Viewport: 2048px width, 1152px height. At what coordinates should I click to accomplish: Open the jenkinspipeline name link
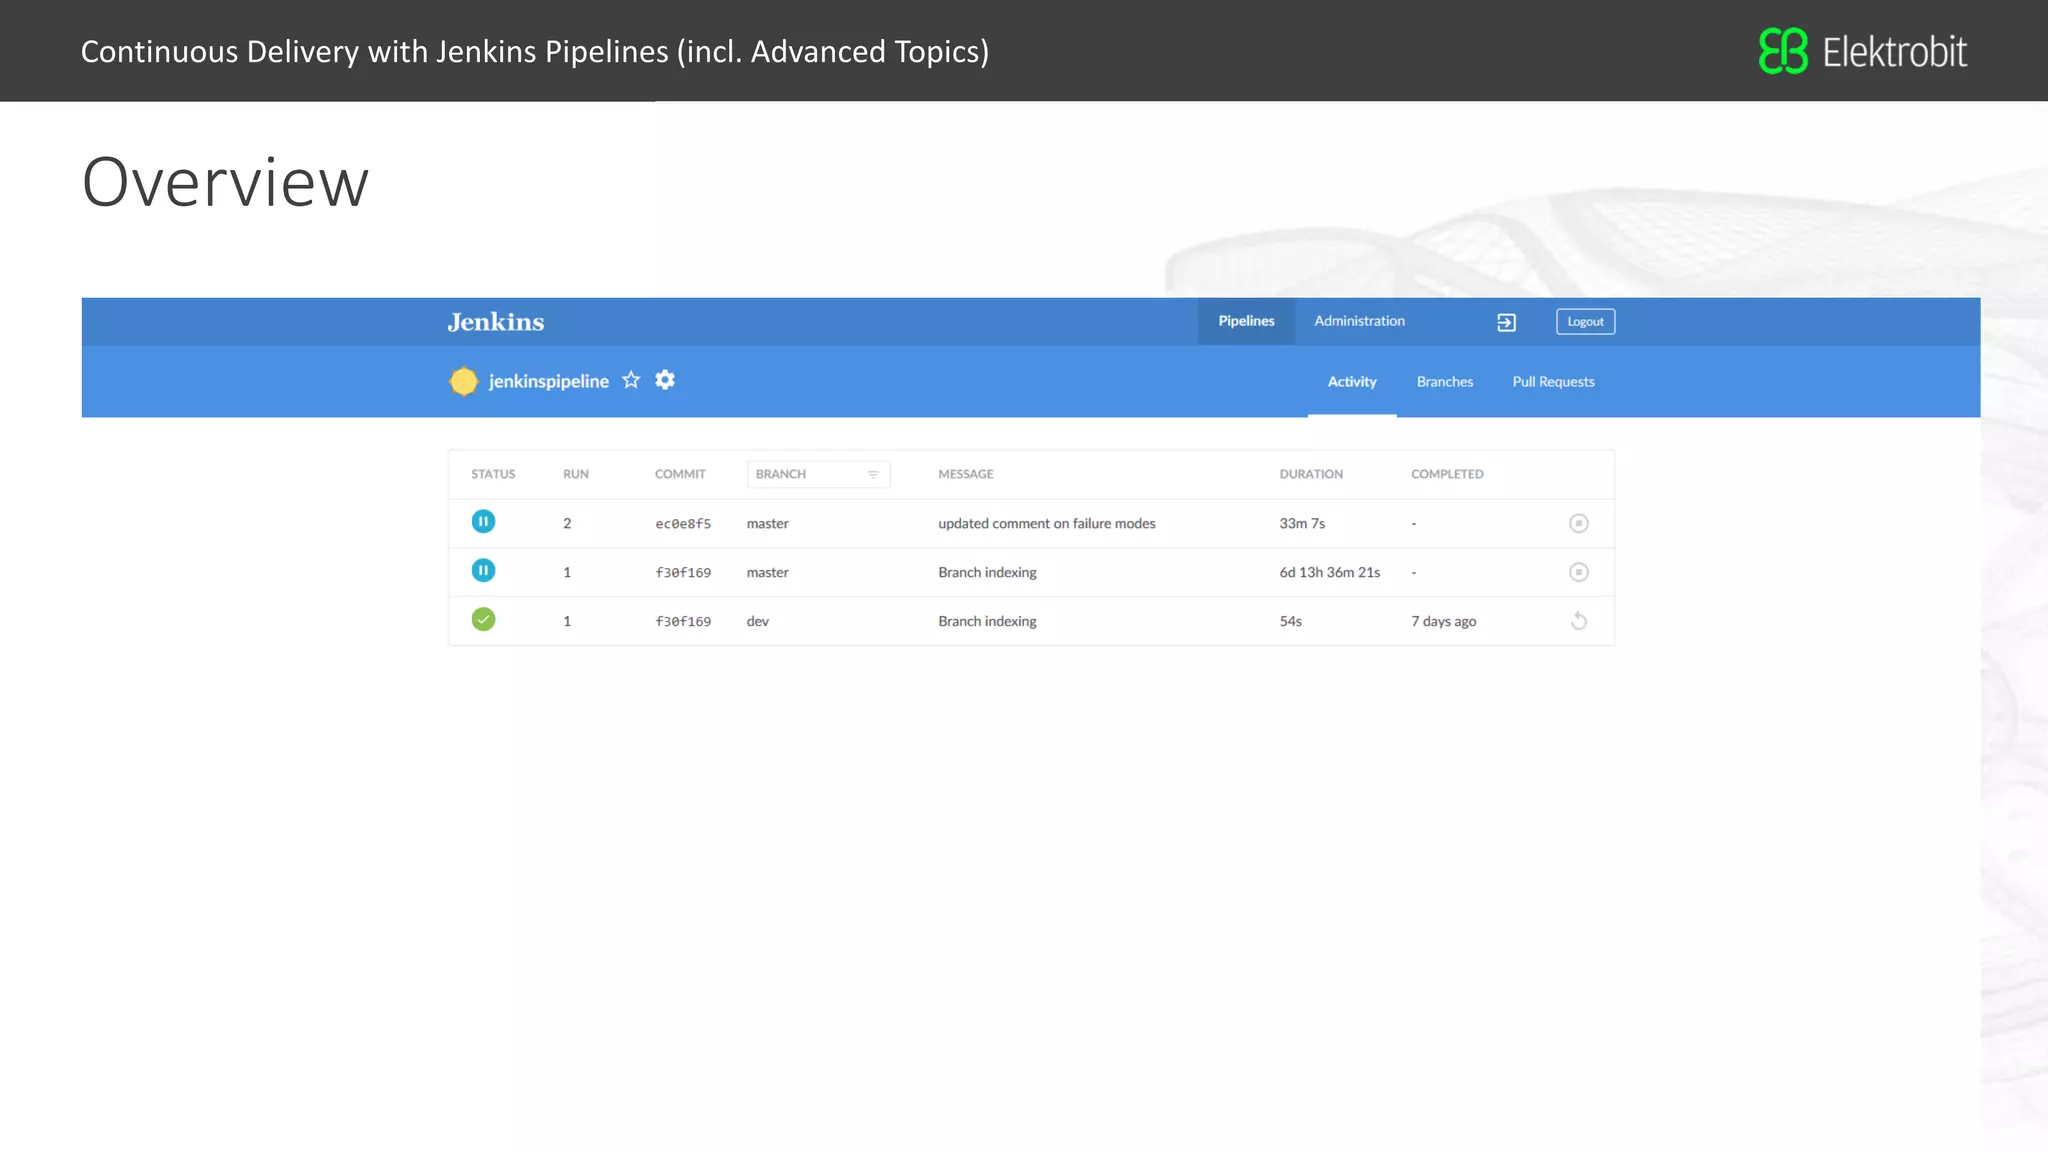click(x=548, y=381)
